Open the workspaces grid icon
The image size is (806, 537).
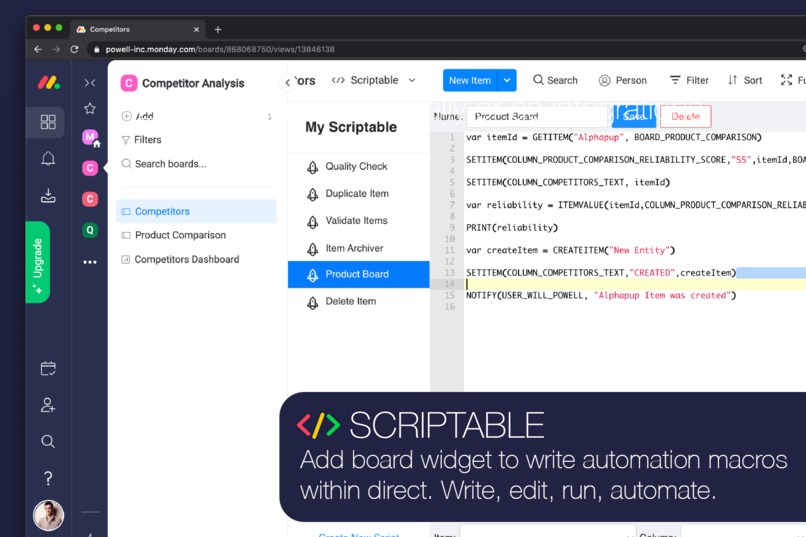(48, 122)
